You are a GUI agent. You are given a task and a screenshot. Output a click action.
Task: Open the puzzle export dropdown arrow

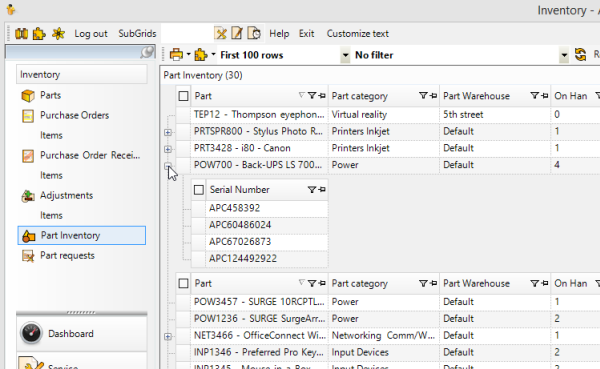point(213,54)
